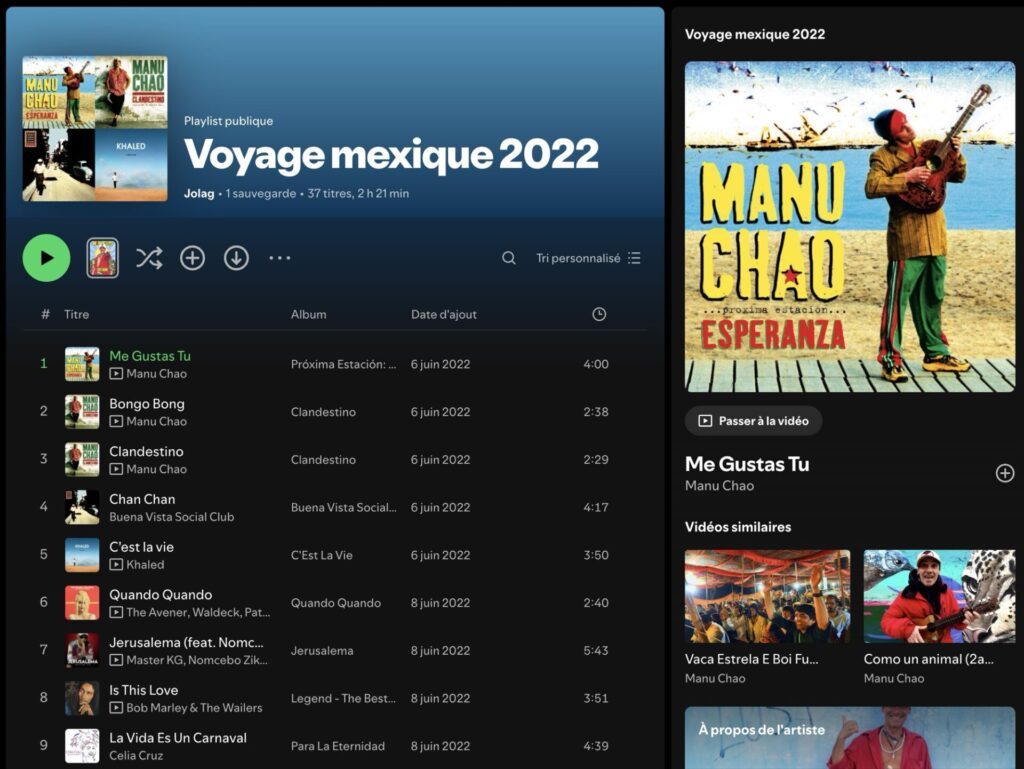Add Me Gustas Tu via sidebar plus icon

tap(1005, 473)
